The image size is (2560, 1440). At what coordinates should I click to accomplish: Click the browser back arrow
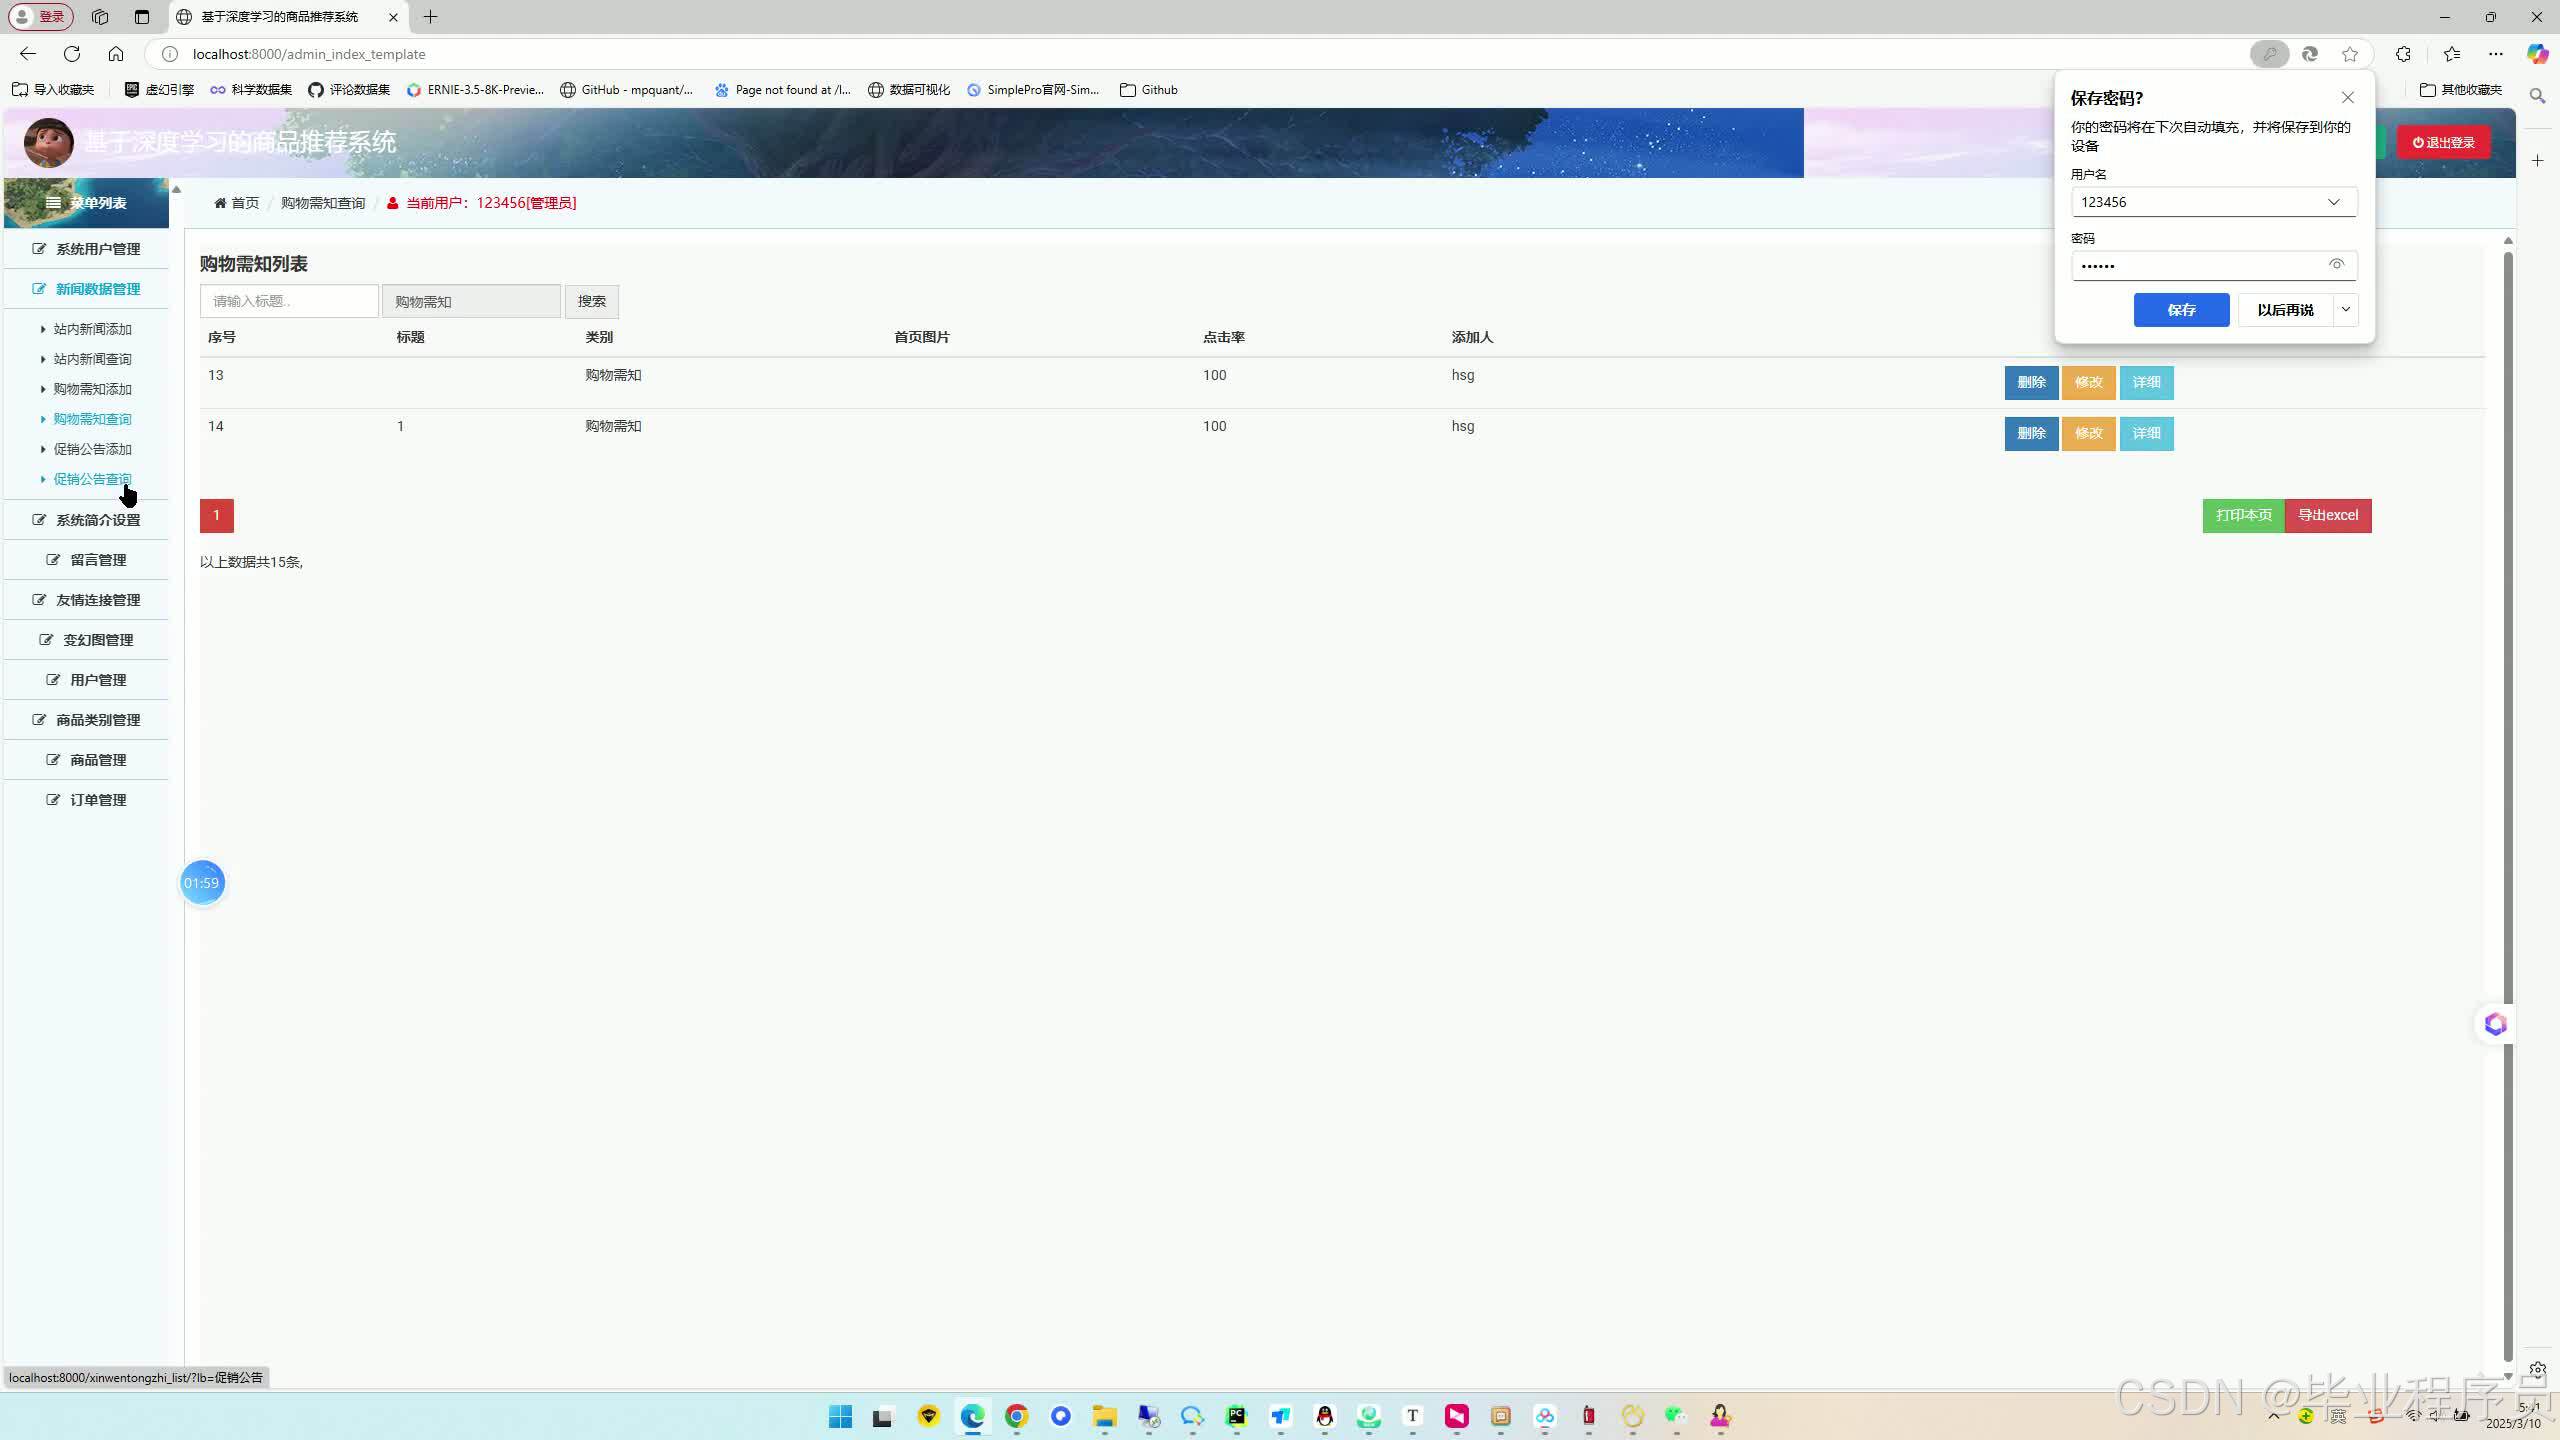pyautogui.click(x=28, y=54)
